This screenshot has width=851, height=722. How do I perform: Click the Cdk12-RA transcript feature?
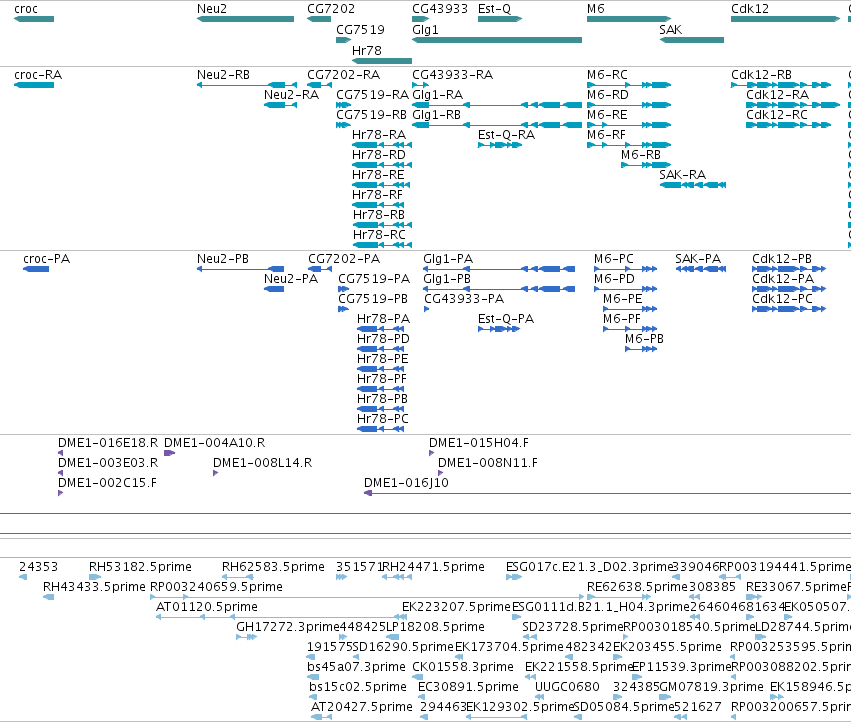tap(793, 105)
